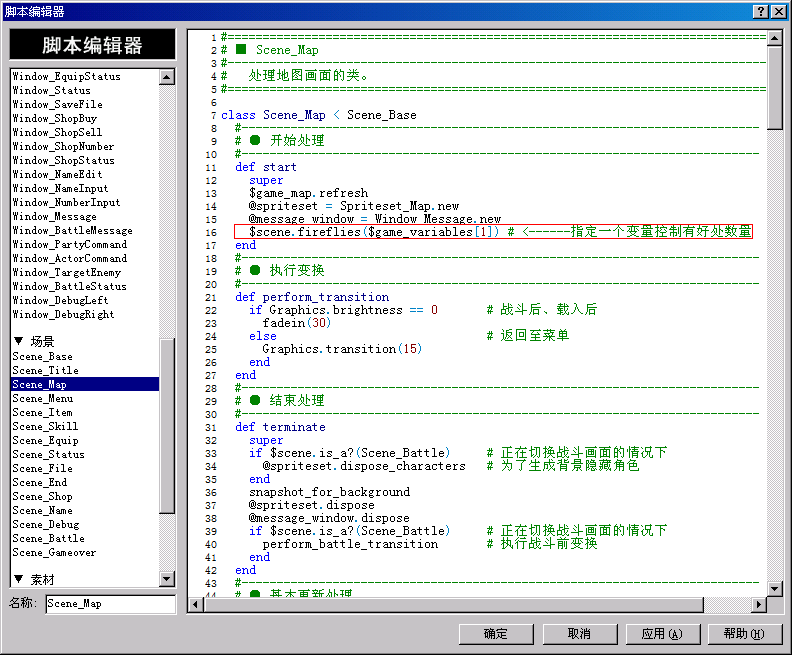This screenshot has width=792, height=655.
Task: Click the 应用(A) button
Action: 663,634
